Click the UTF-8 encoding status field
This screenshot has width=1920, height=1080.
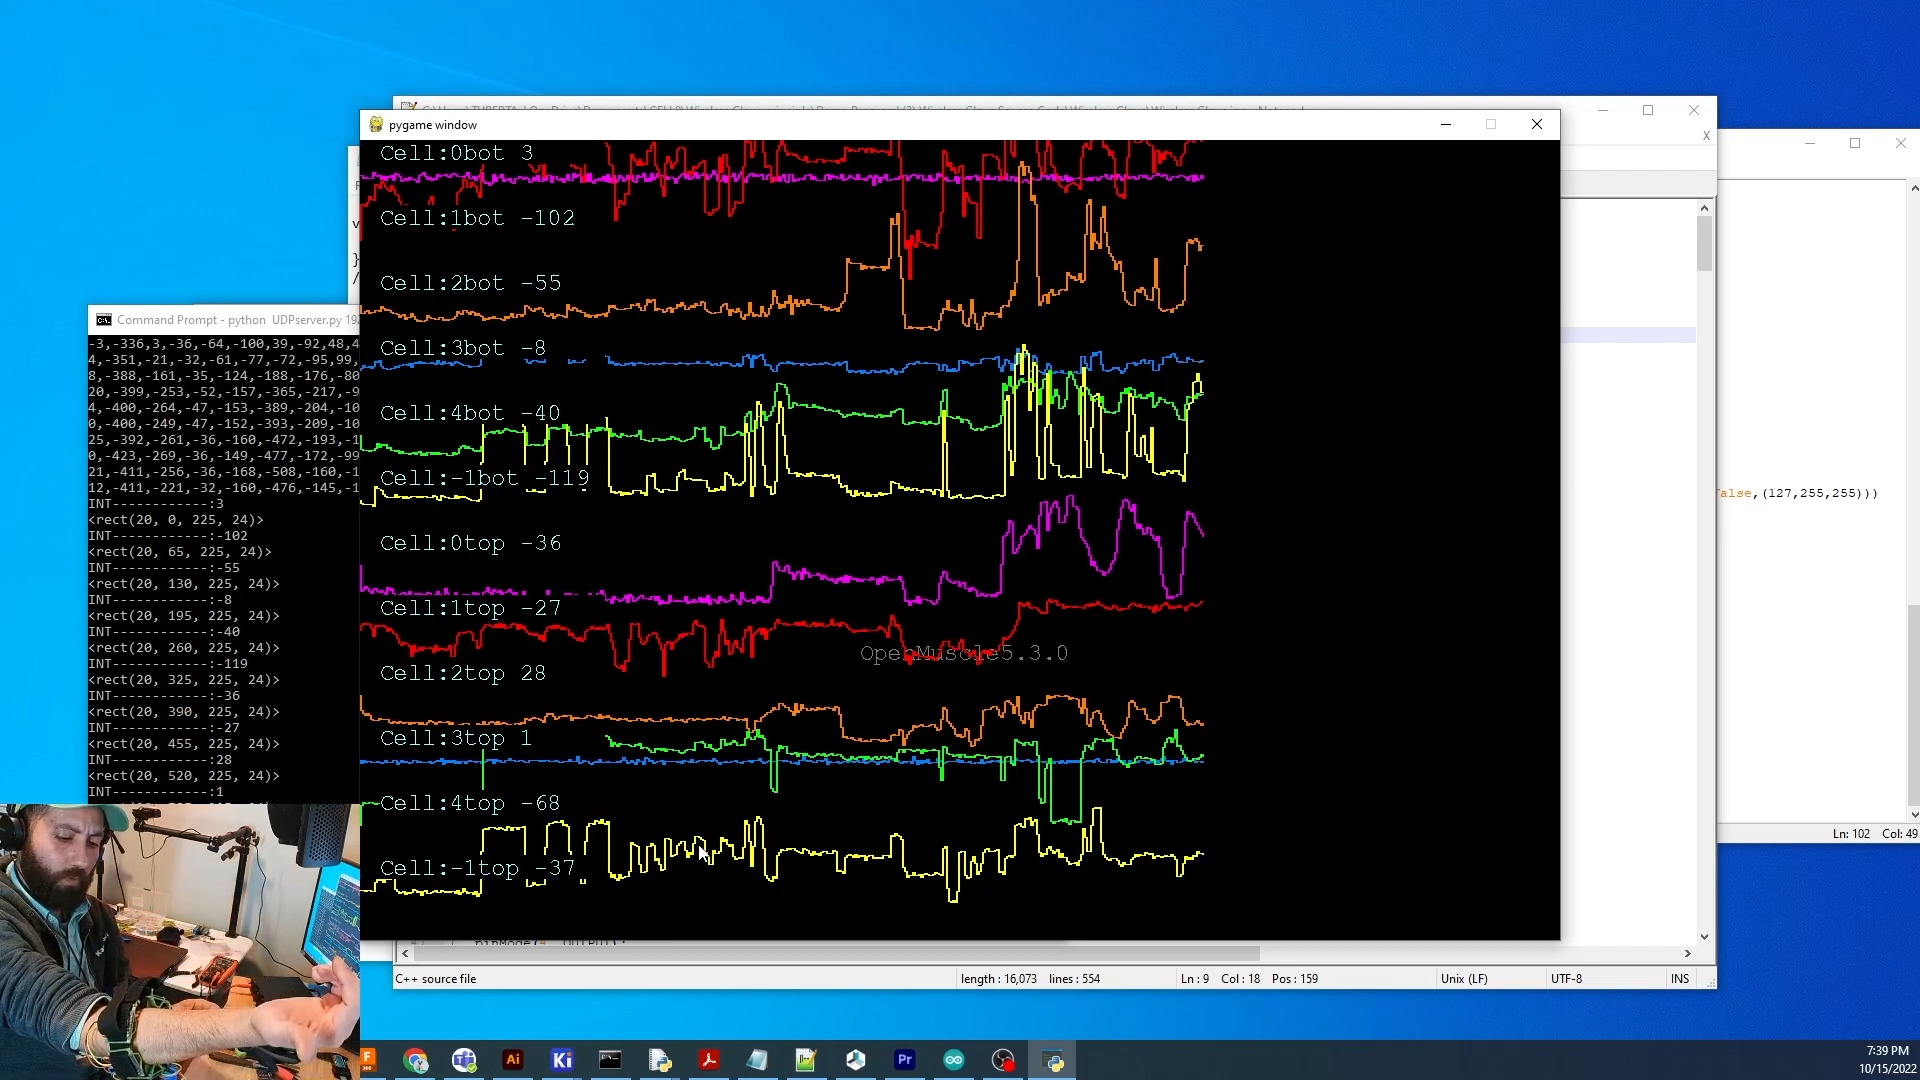point(1566,979)
